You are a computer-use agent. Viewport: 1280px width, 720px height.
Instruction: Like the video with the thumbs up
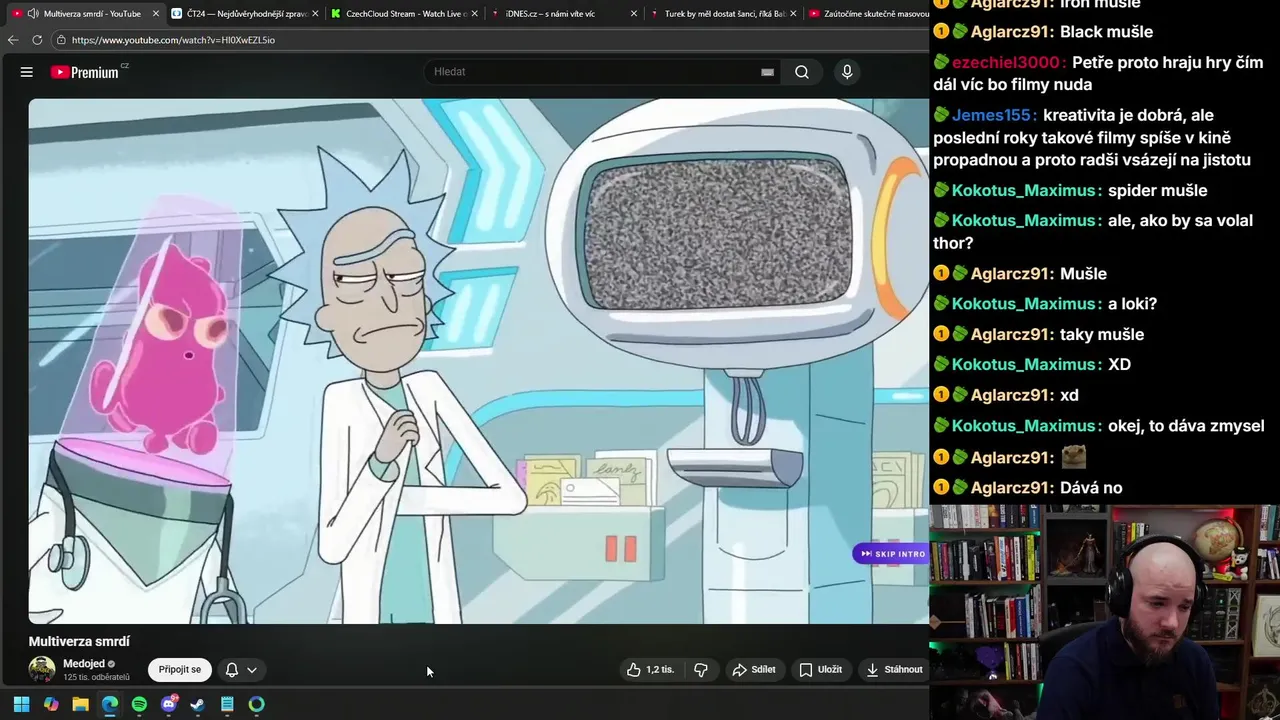(x=650, y=670)
